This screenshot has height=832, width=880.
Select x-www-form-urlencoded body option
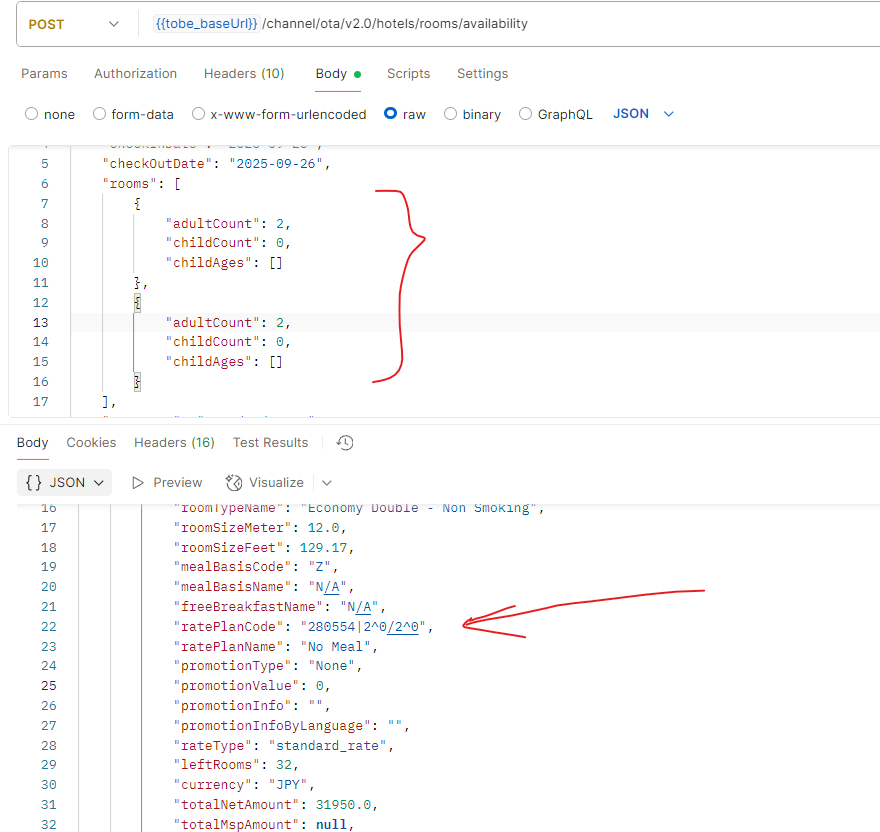click(199, 114)
